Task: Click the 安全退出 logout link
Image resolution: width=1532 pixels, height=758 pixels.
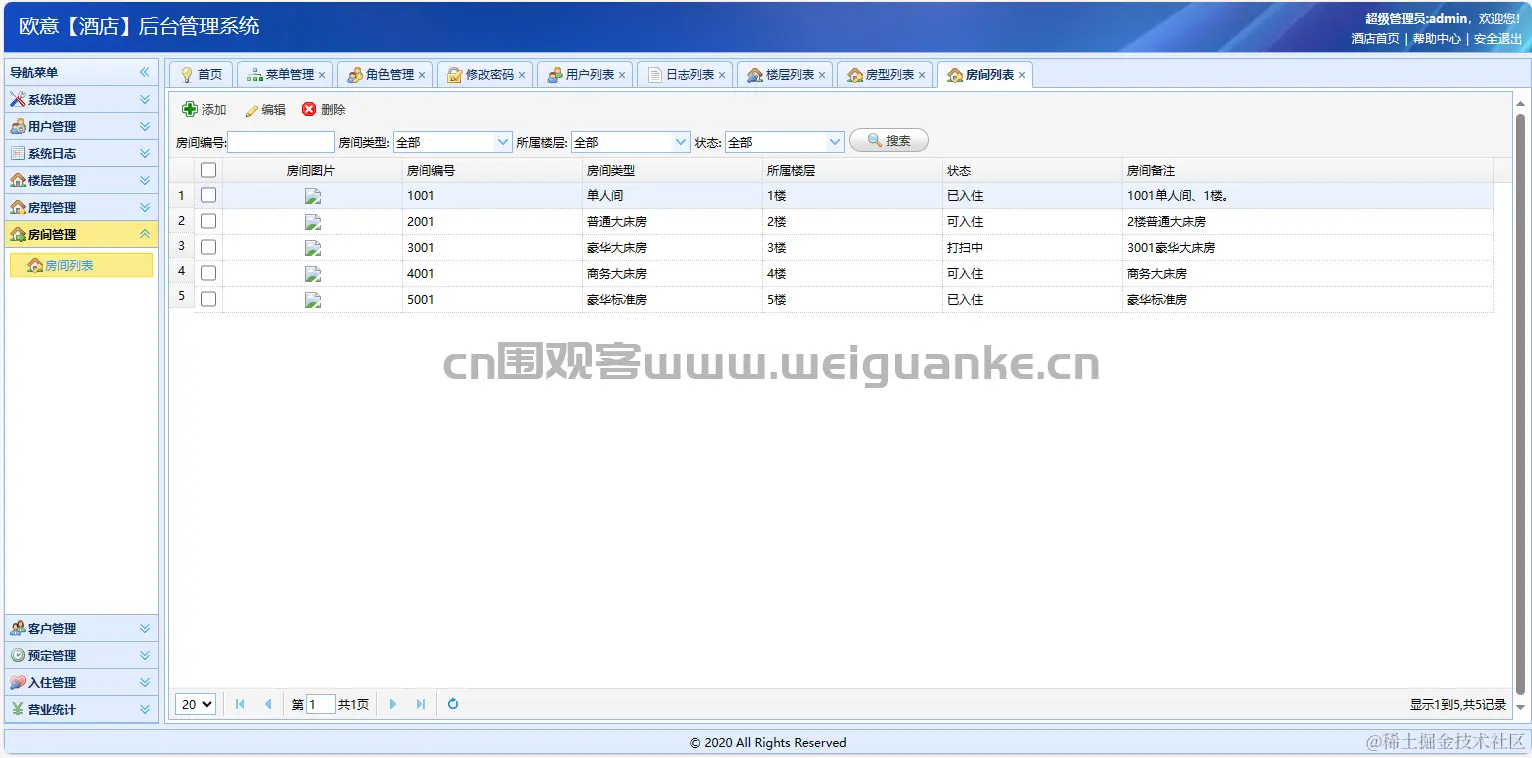Action: coord(1497,38)
